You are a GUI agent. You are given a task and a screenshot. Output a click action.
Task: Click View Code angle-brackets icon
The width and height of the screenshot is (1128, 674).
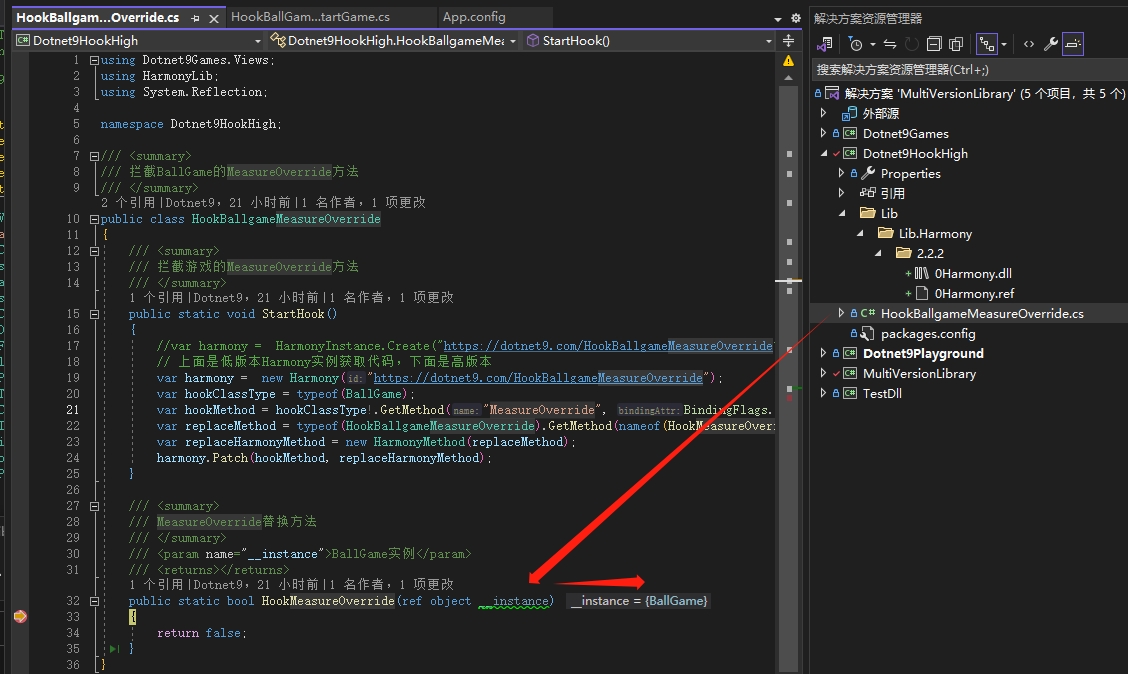point(1029,44)
